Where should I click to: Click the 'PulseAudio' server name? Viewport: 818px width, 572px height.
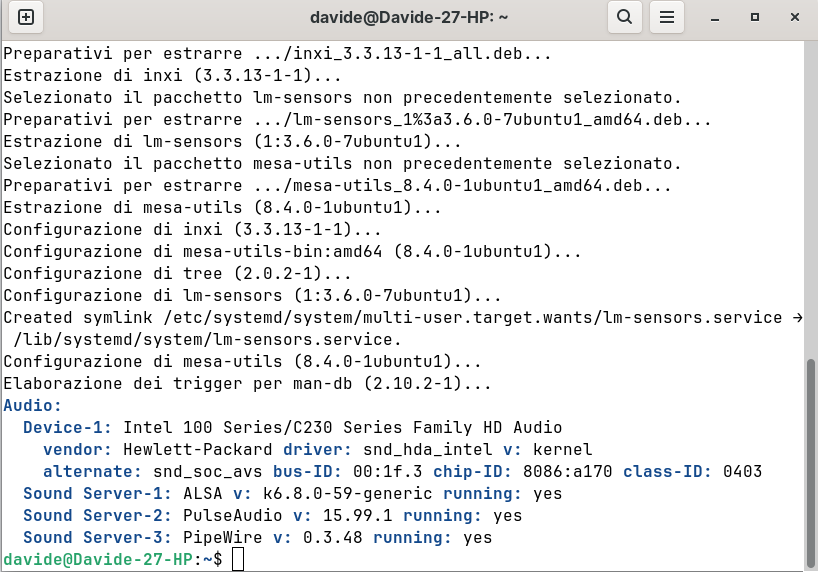pyautogui.click(x=232, y=515)
